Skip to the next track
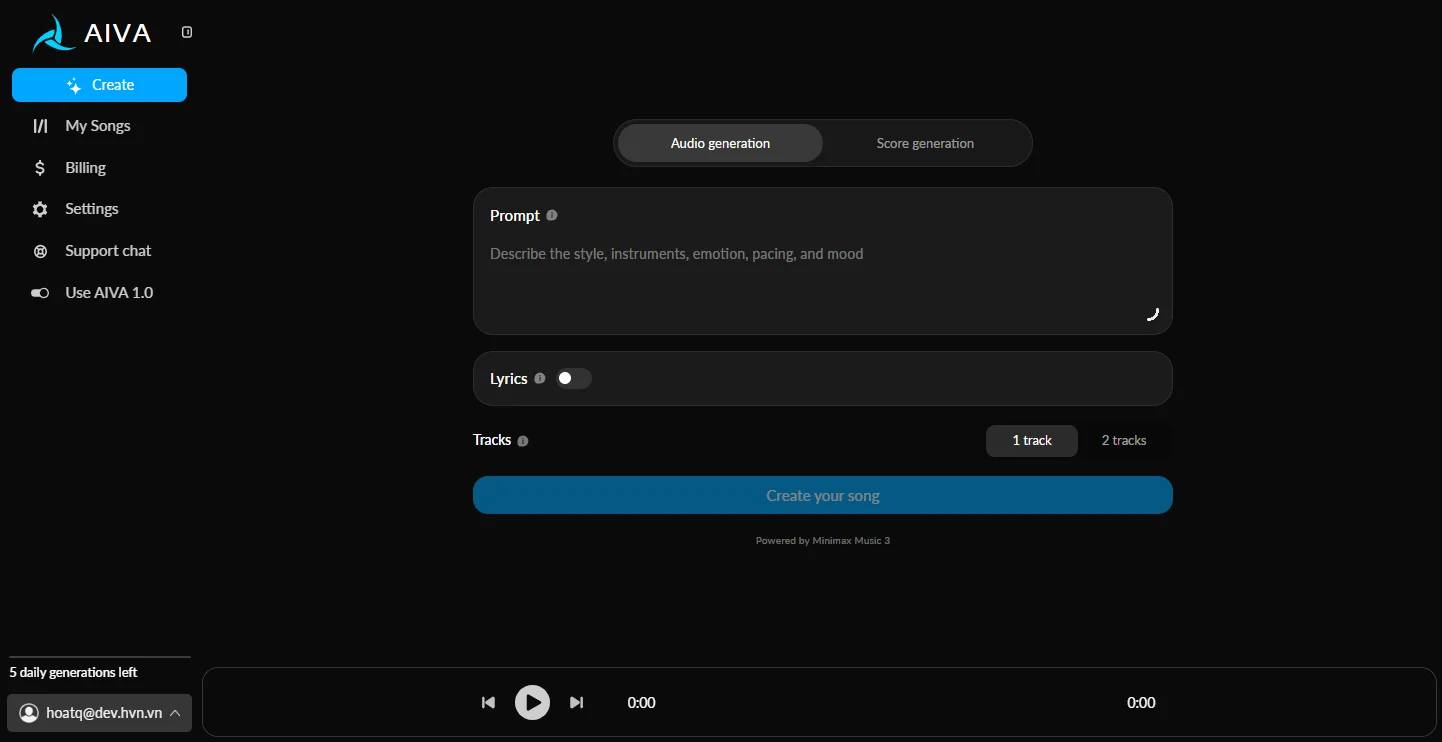 (x=576, y=702)
